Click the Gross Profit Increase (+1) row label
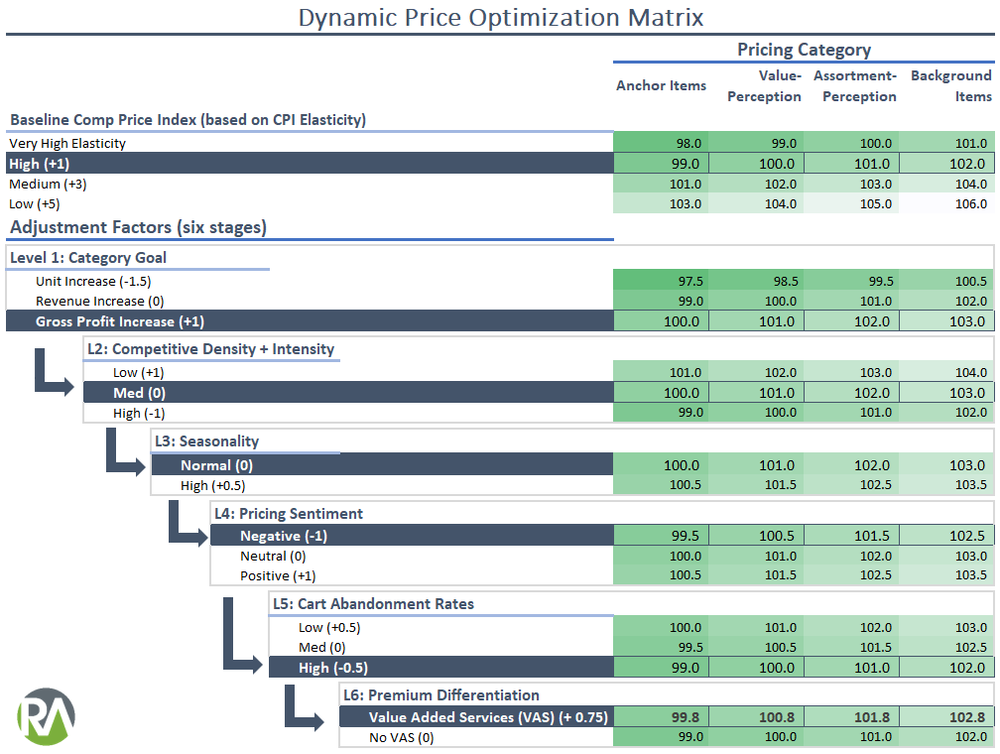 120,322
